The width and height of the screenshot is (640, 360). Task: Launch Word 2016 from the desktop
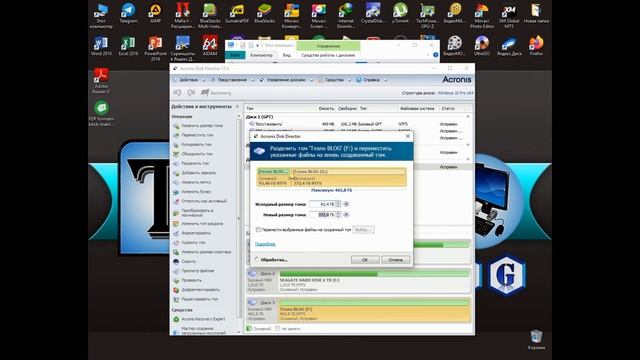click(101, 46)
